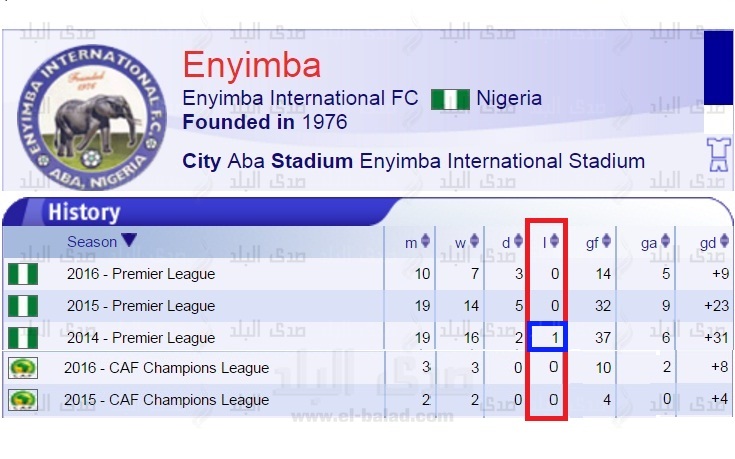Click the Nigeria flag beside the club name
Screen dimensions: 735x459
(x=450, y=99)
